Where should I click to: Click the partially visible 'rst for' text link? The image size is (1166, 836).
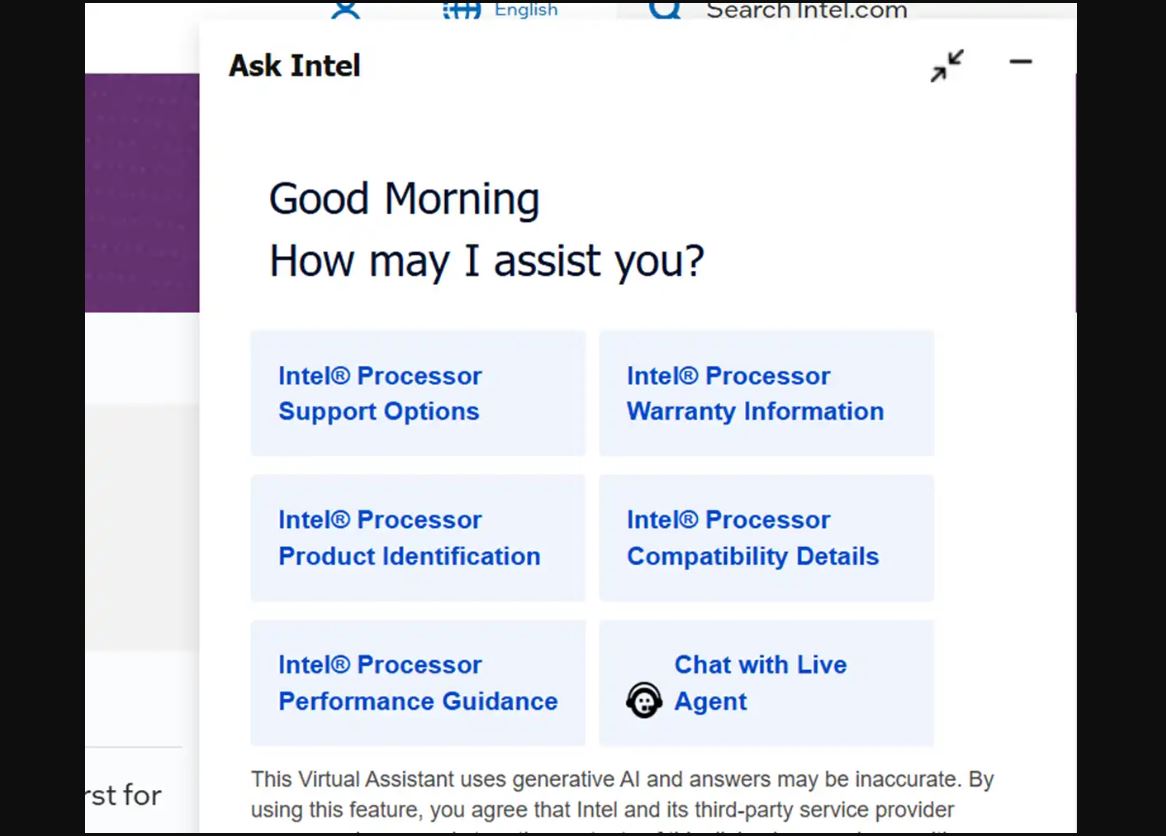(120, 796)
